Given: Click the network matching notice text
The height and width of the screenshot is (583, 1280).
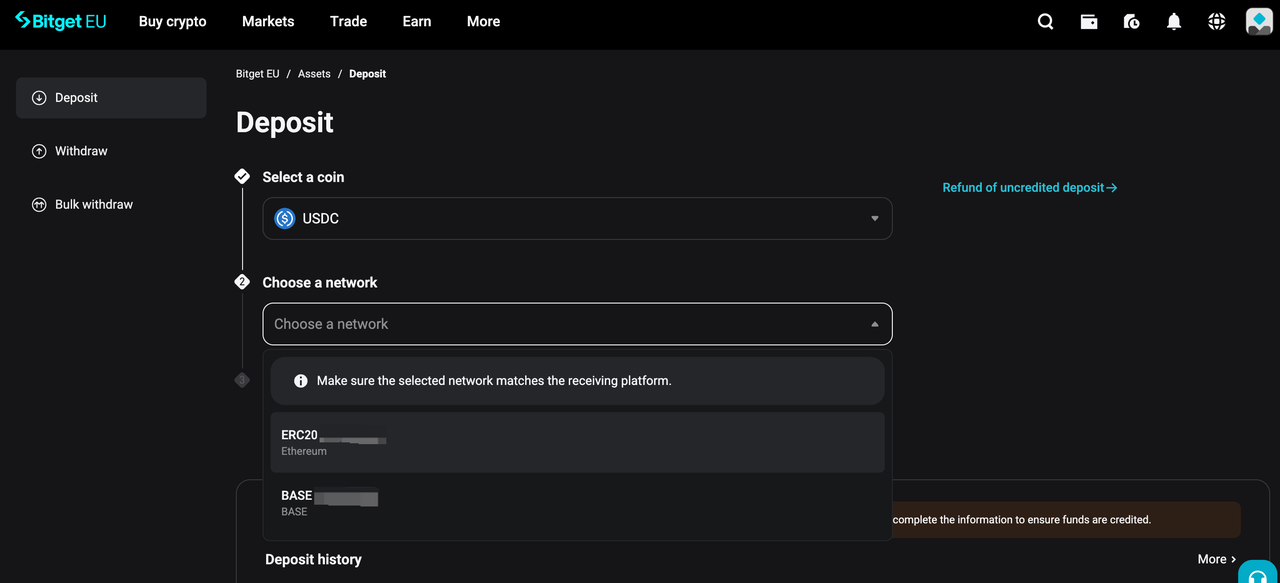Looking at the screenshot, I should [x=494, y=381].
